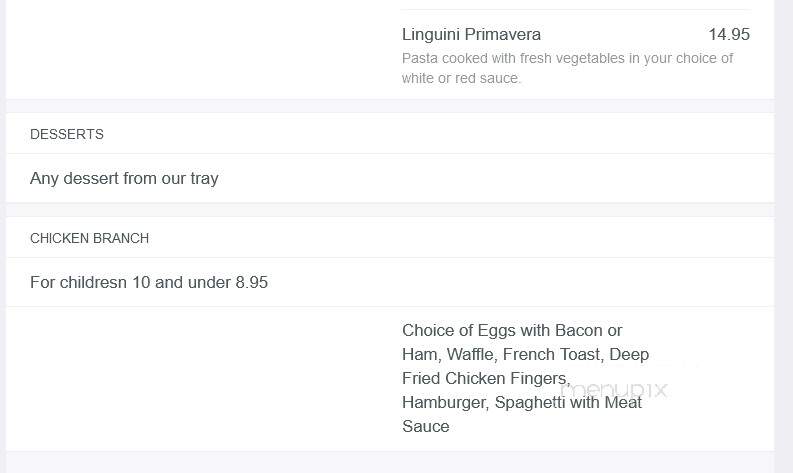This screenshot has width=793, height=473.
Task: Select the Linguini Primavera menu item
Action: [x=471, y=34]
